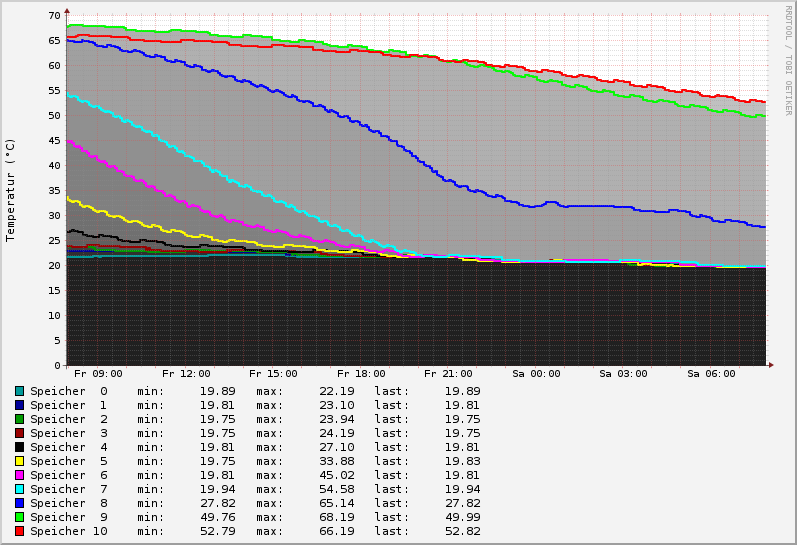Click the Fr 21:00 time axis label

pos(448,374)
